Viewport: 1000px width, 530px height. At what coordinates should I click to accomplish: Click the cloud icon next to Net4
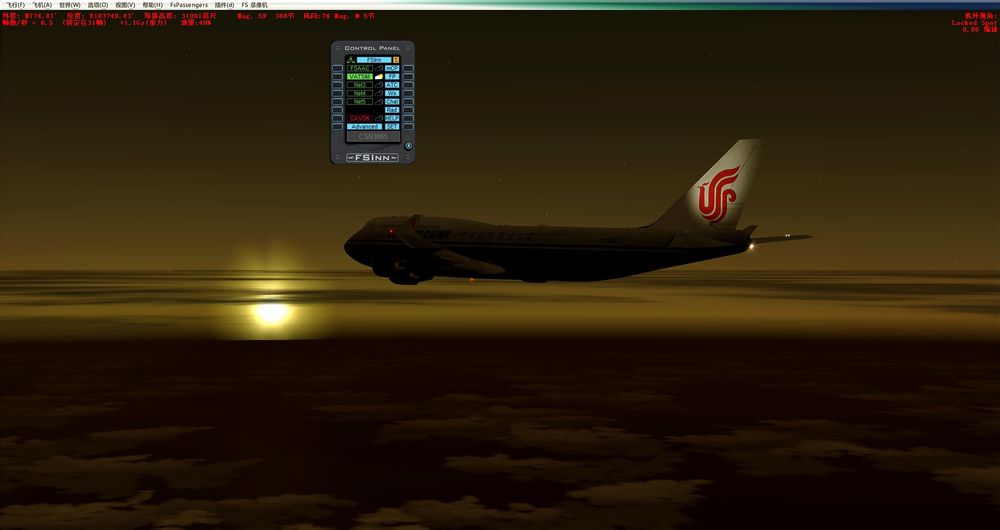click(379, 93)
